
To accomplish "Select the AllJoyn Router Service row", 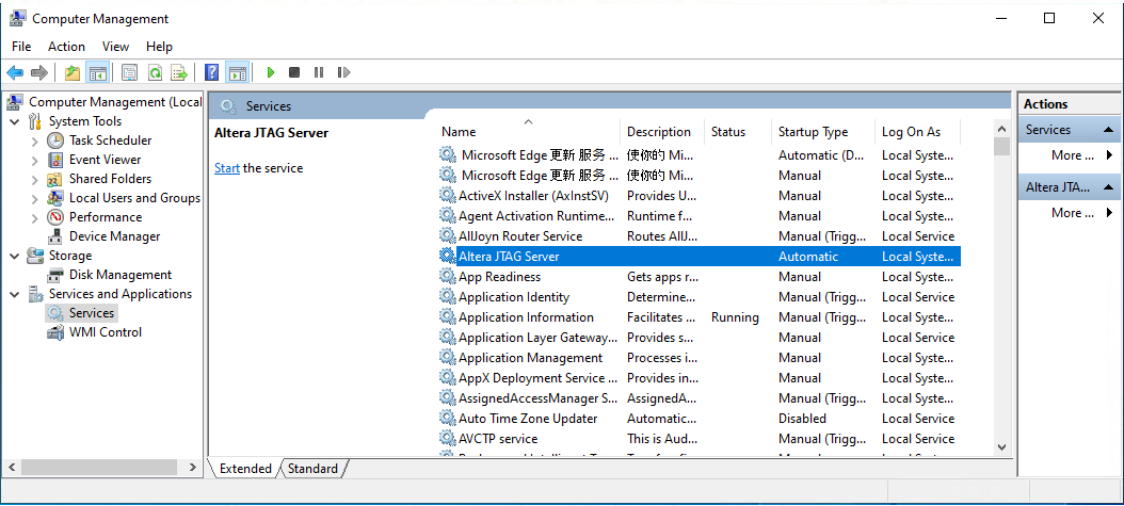I will (x=699, y=237).
